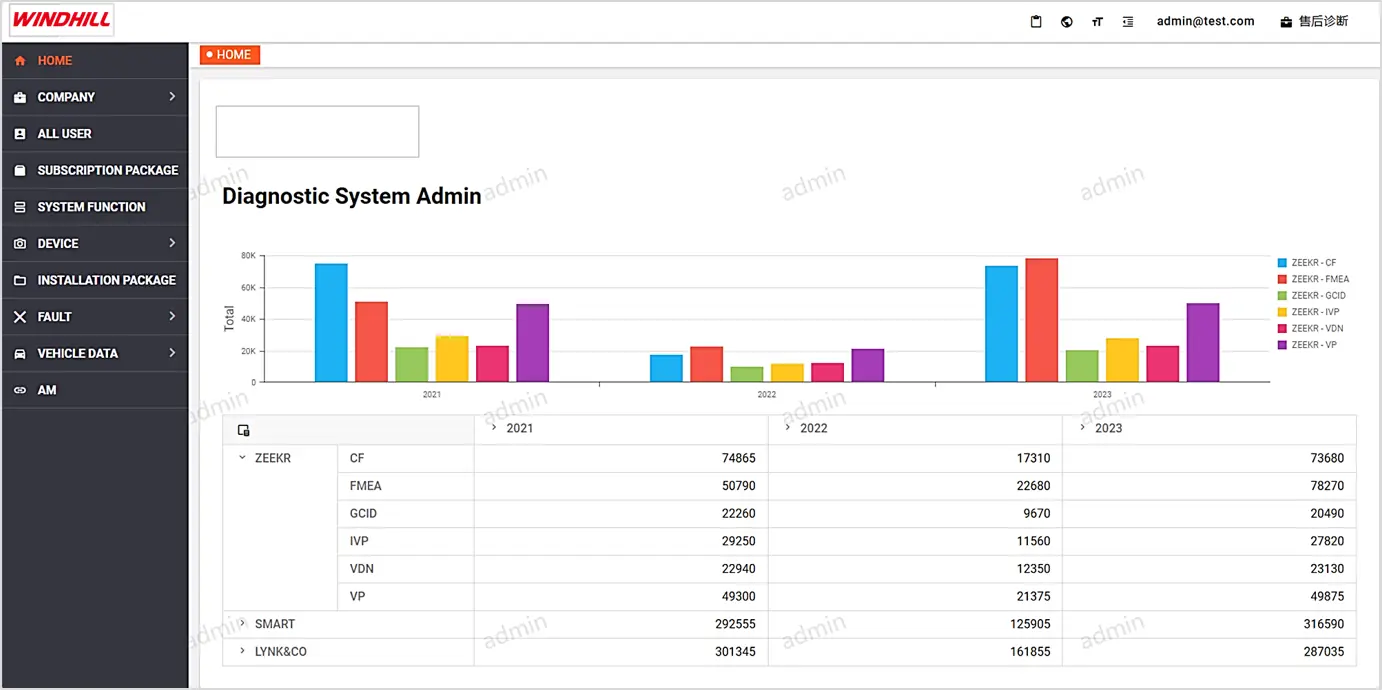The width and height of the screenshot is (1382, 690).
Task: Open the HOME sidebar menu item
Action: (94, 61)
